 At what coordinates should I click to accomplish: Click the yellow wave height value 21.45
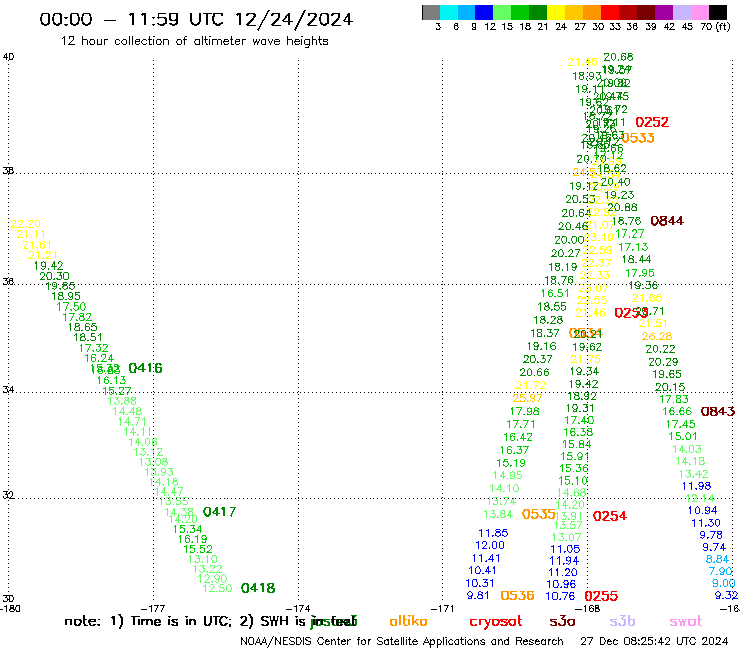point(582,62)
